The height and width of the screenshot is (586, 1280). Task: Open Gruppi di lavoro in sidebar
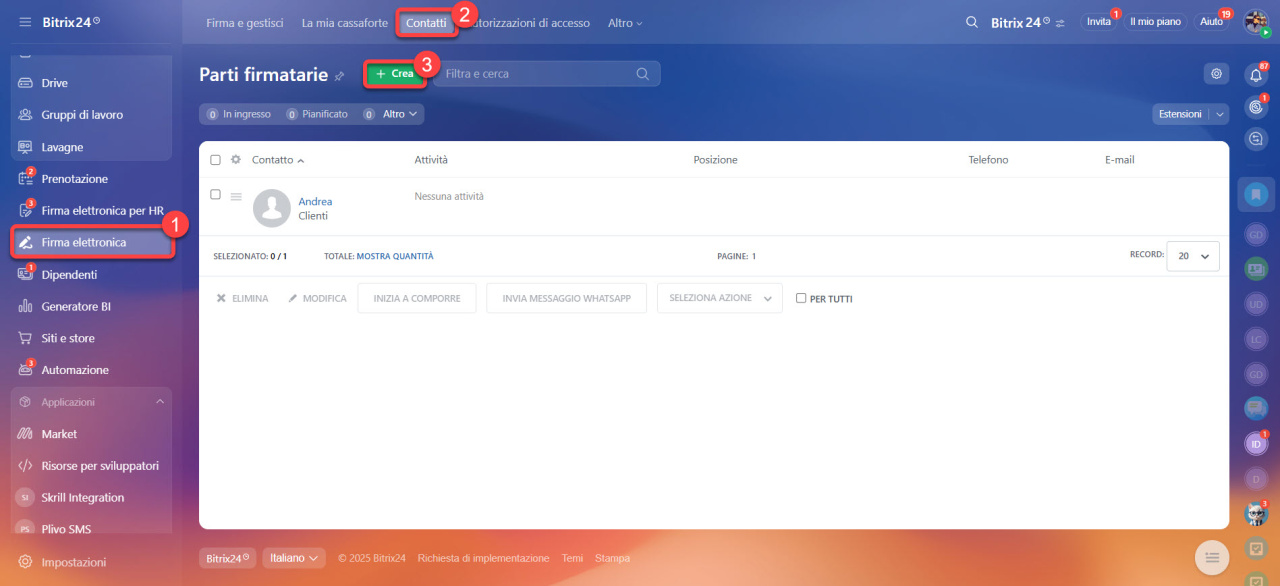point(91,115)
